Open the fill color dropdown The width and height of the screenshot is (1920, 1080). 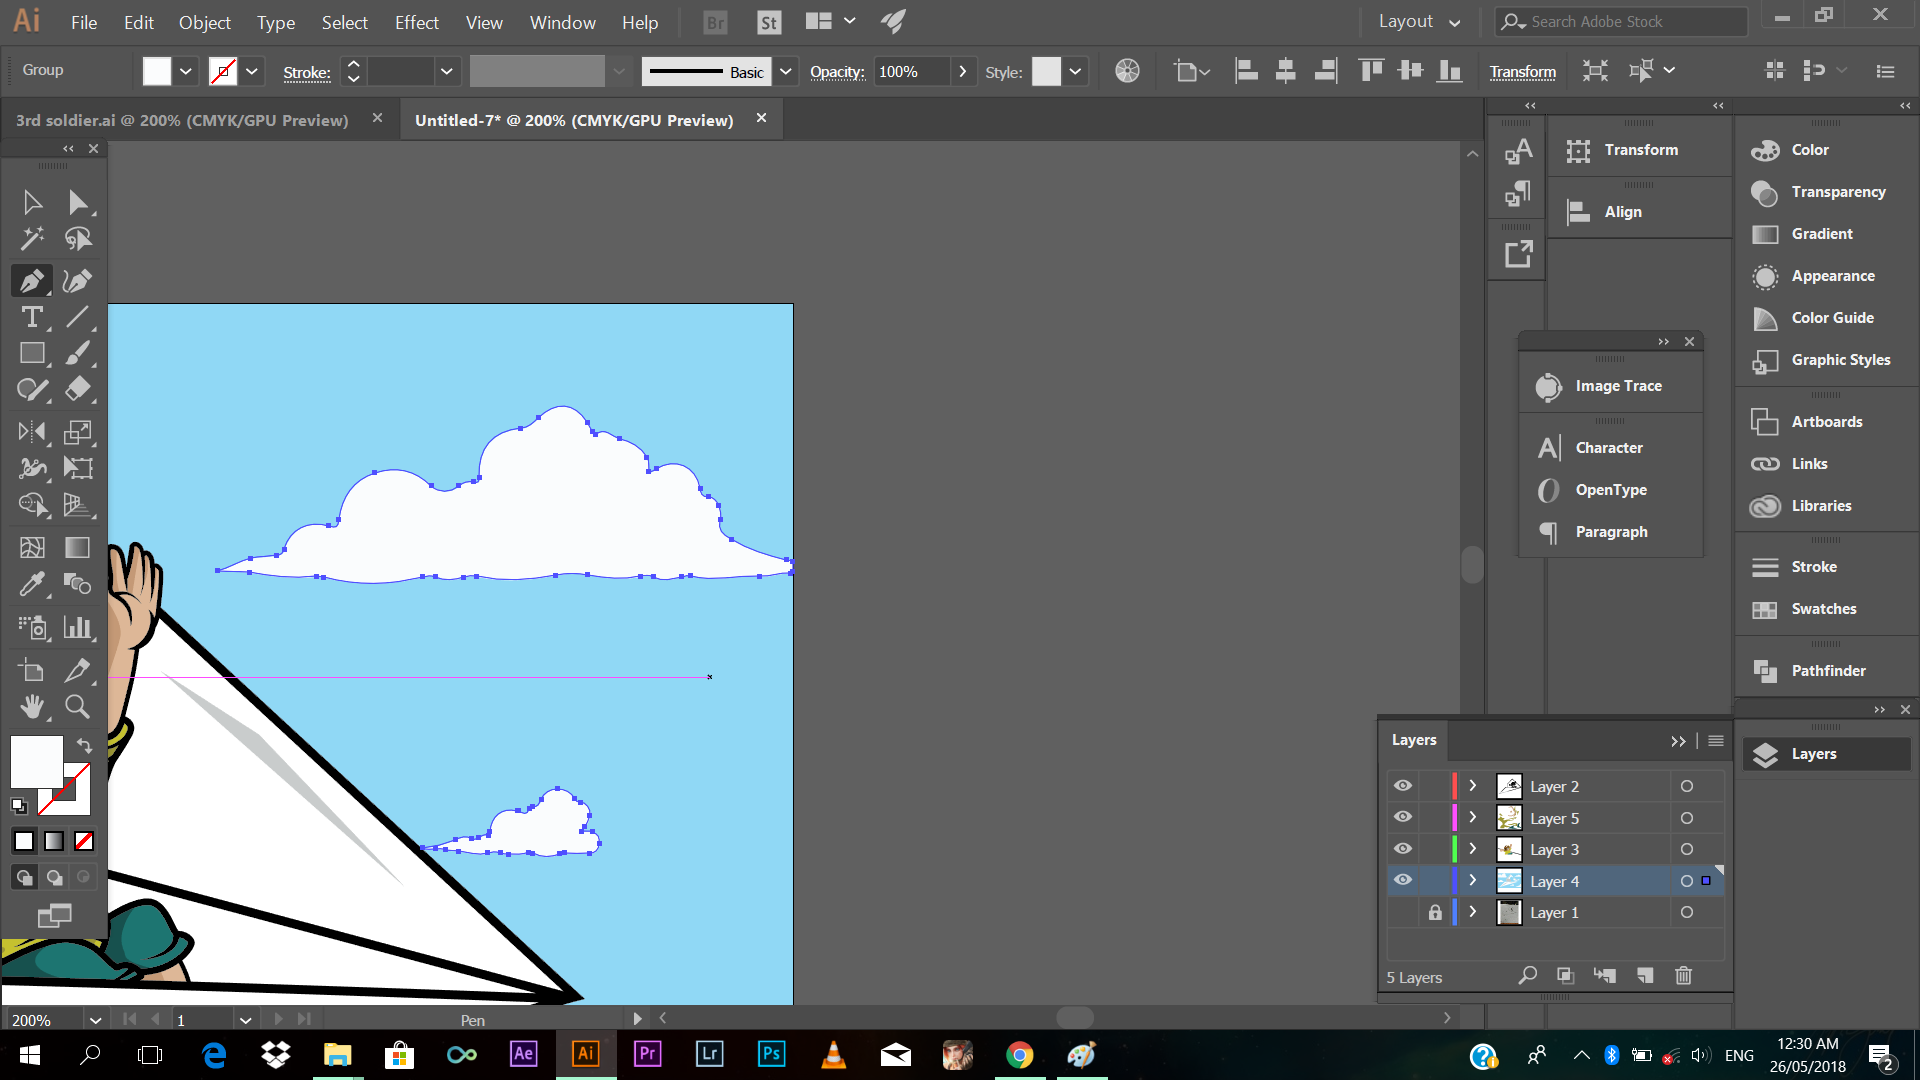[186, 71]
